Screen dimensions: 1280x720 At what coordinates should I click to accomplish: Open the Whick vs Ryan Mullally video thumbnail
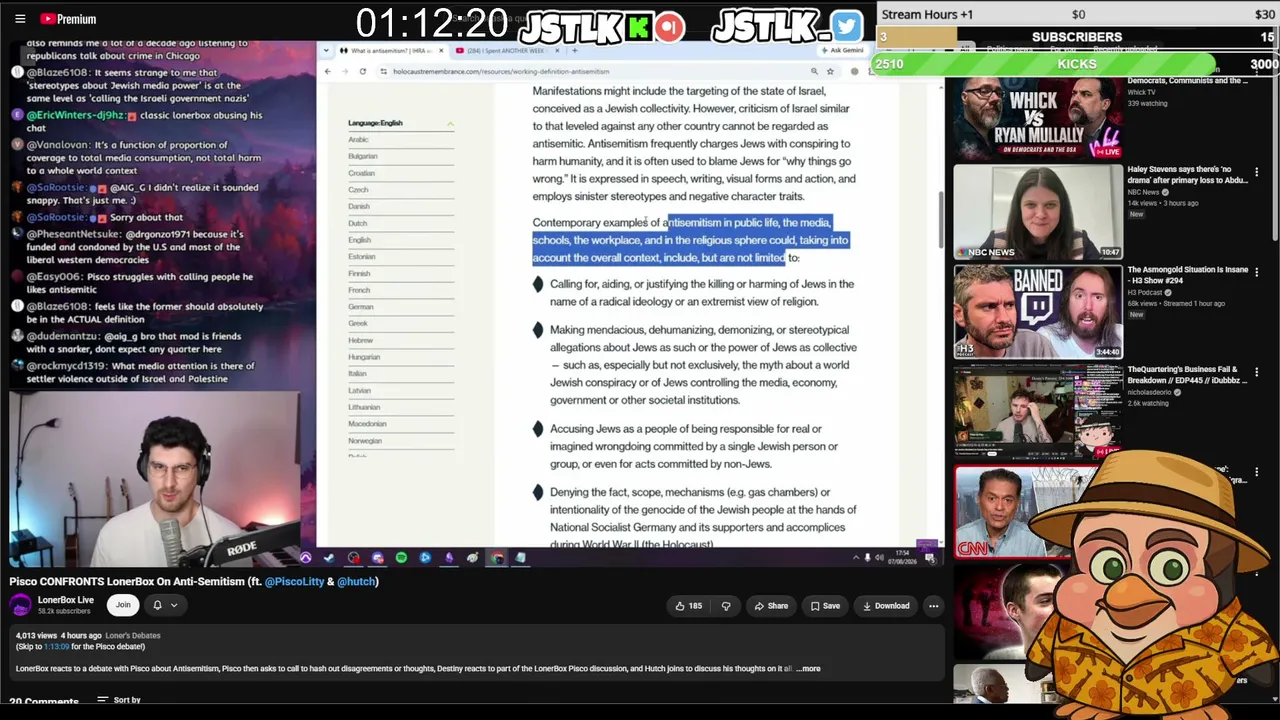pos(1037,117)
